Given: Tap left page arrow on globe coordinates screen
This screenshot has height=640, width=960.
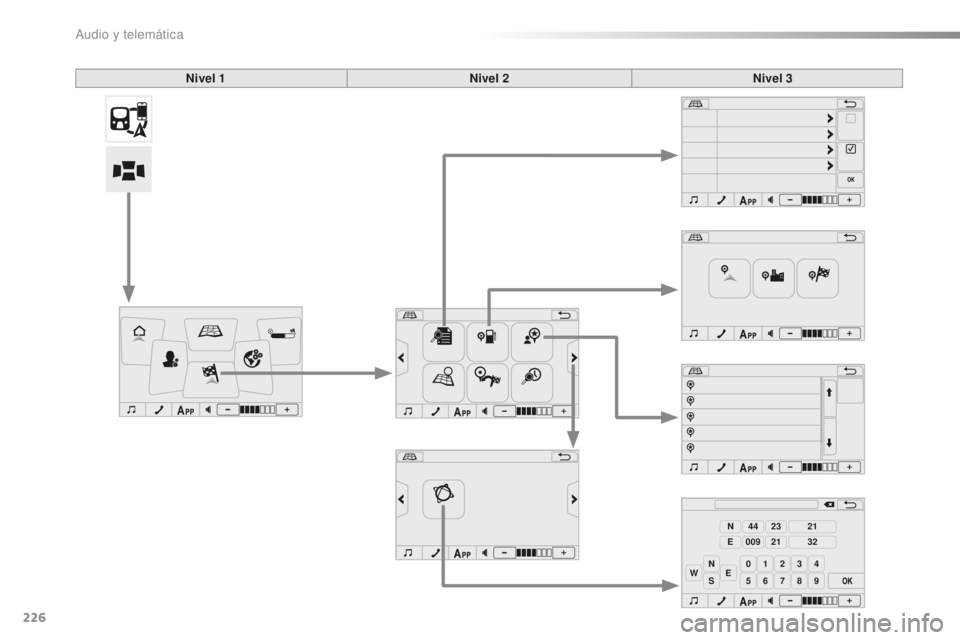Looking at the screenshot, I should [402, 499].
